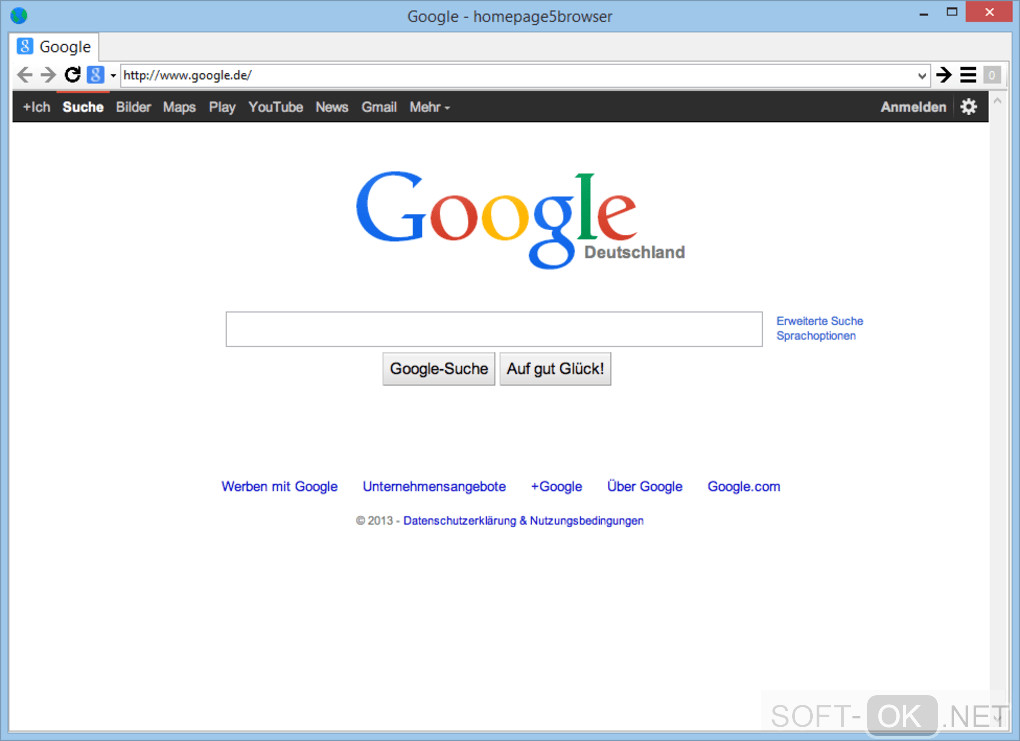1020x741 pixels.
Task: Open the Werben mit Google link
Action: point(280,487)
